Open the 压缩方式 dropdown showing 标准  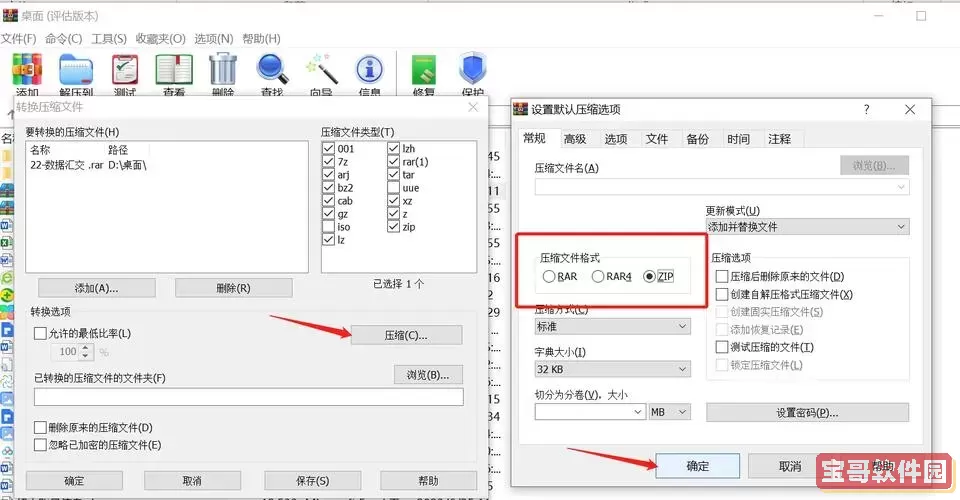pyautogui.click(x=612, y=327)
